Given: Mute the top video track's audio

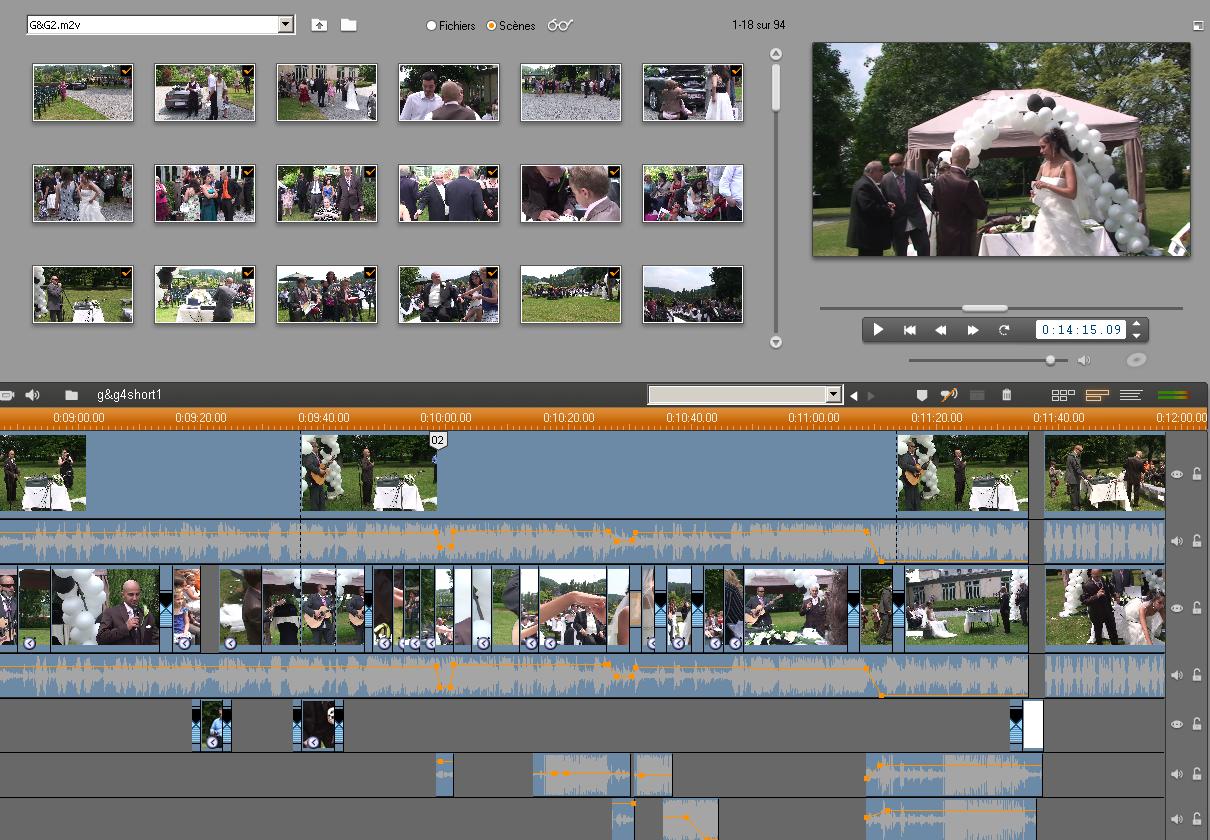Looking at the screenshot, I should [x=1177, y=541].
